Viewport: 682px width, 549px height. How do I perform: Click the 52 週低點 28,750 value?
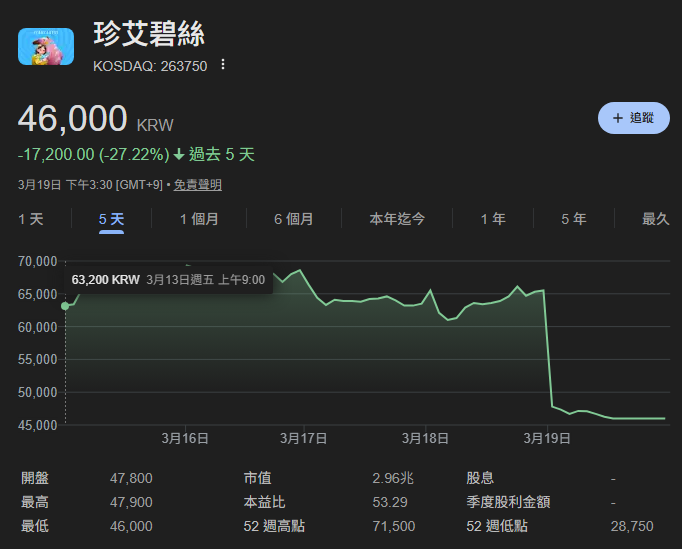coord(632,526)
